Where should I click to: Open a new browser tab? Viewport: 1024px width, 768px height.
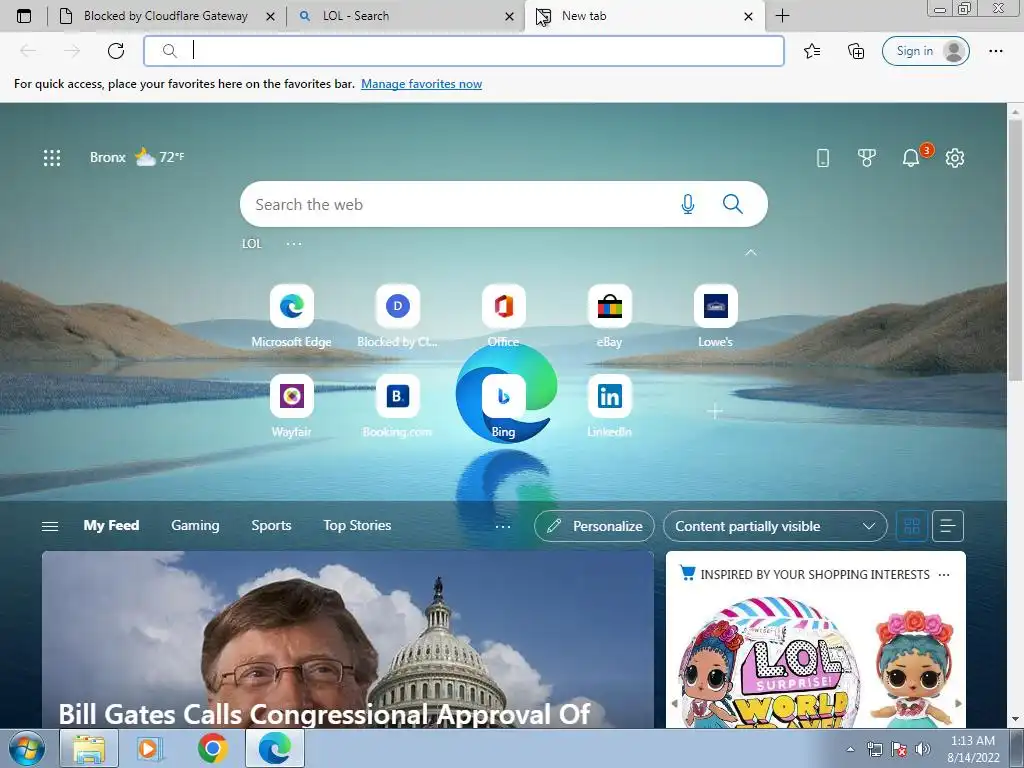point(782,16)
